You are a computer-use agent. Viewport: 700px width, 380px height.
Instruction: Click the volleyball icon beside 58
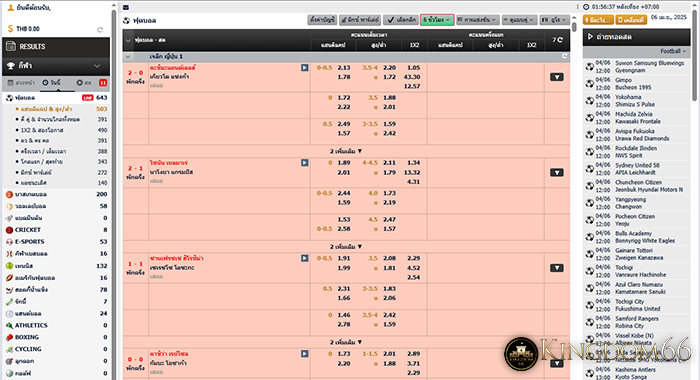9,206
